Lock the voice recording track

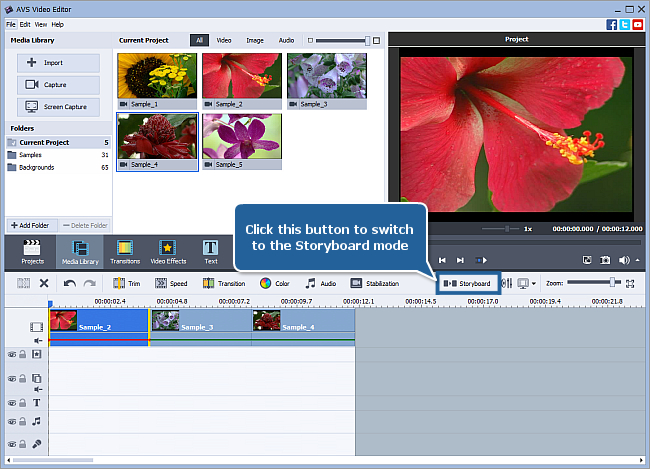coord(23,444)
